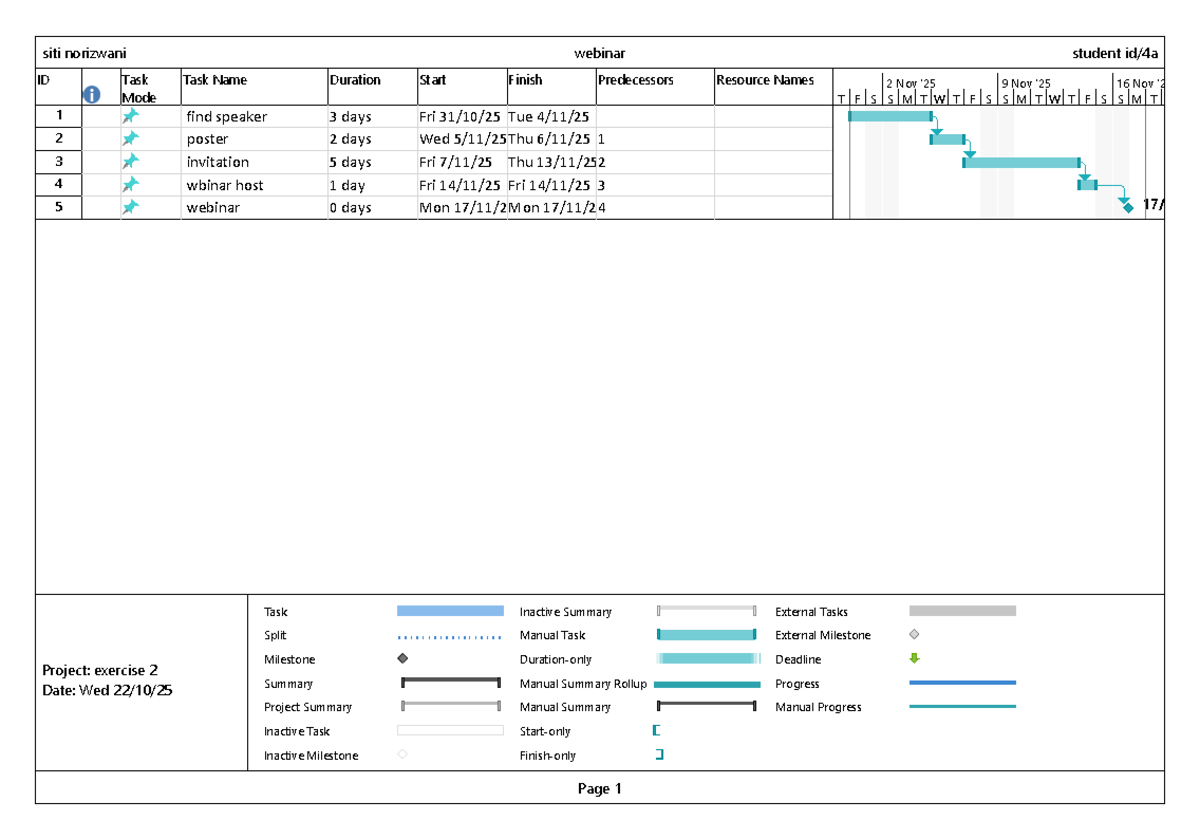Click the Summary legend bracket bar
The width and height of the screenshot is (1200, 839).
[x=450, y=683]
